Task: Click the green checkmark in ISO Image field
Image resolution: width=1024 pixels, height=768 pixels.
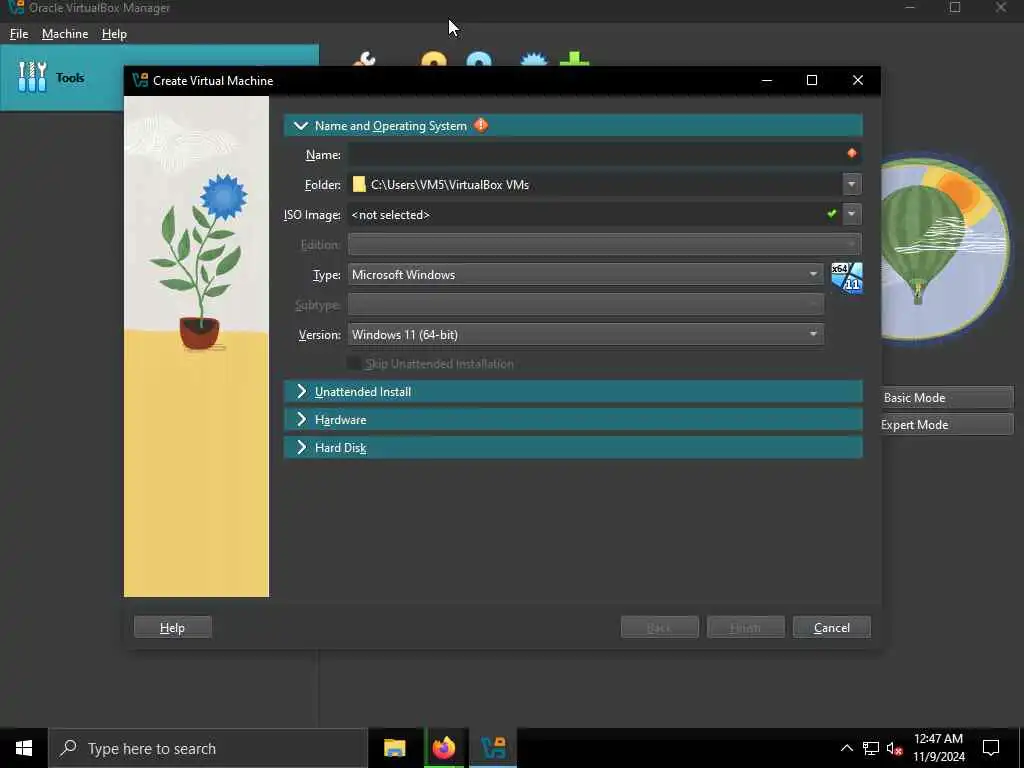Action: click(x=831, y=214)
